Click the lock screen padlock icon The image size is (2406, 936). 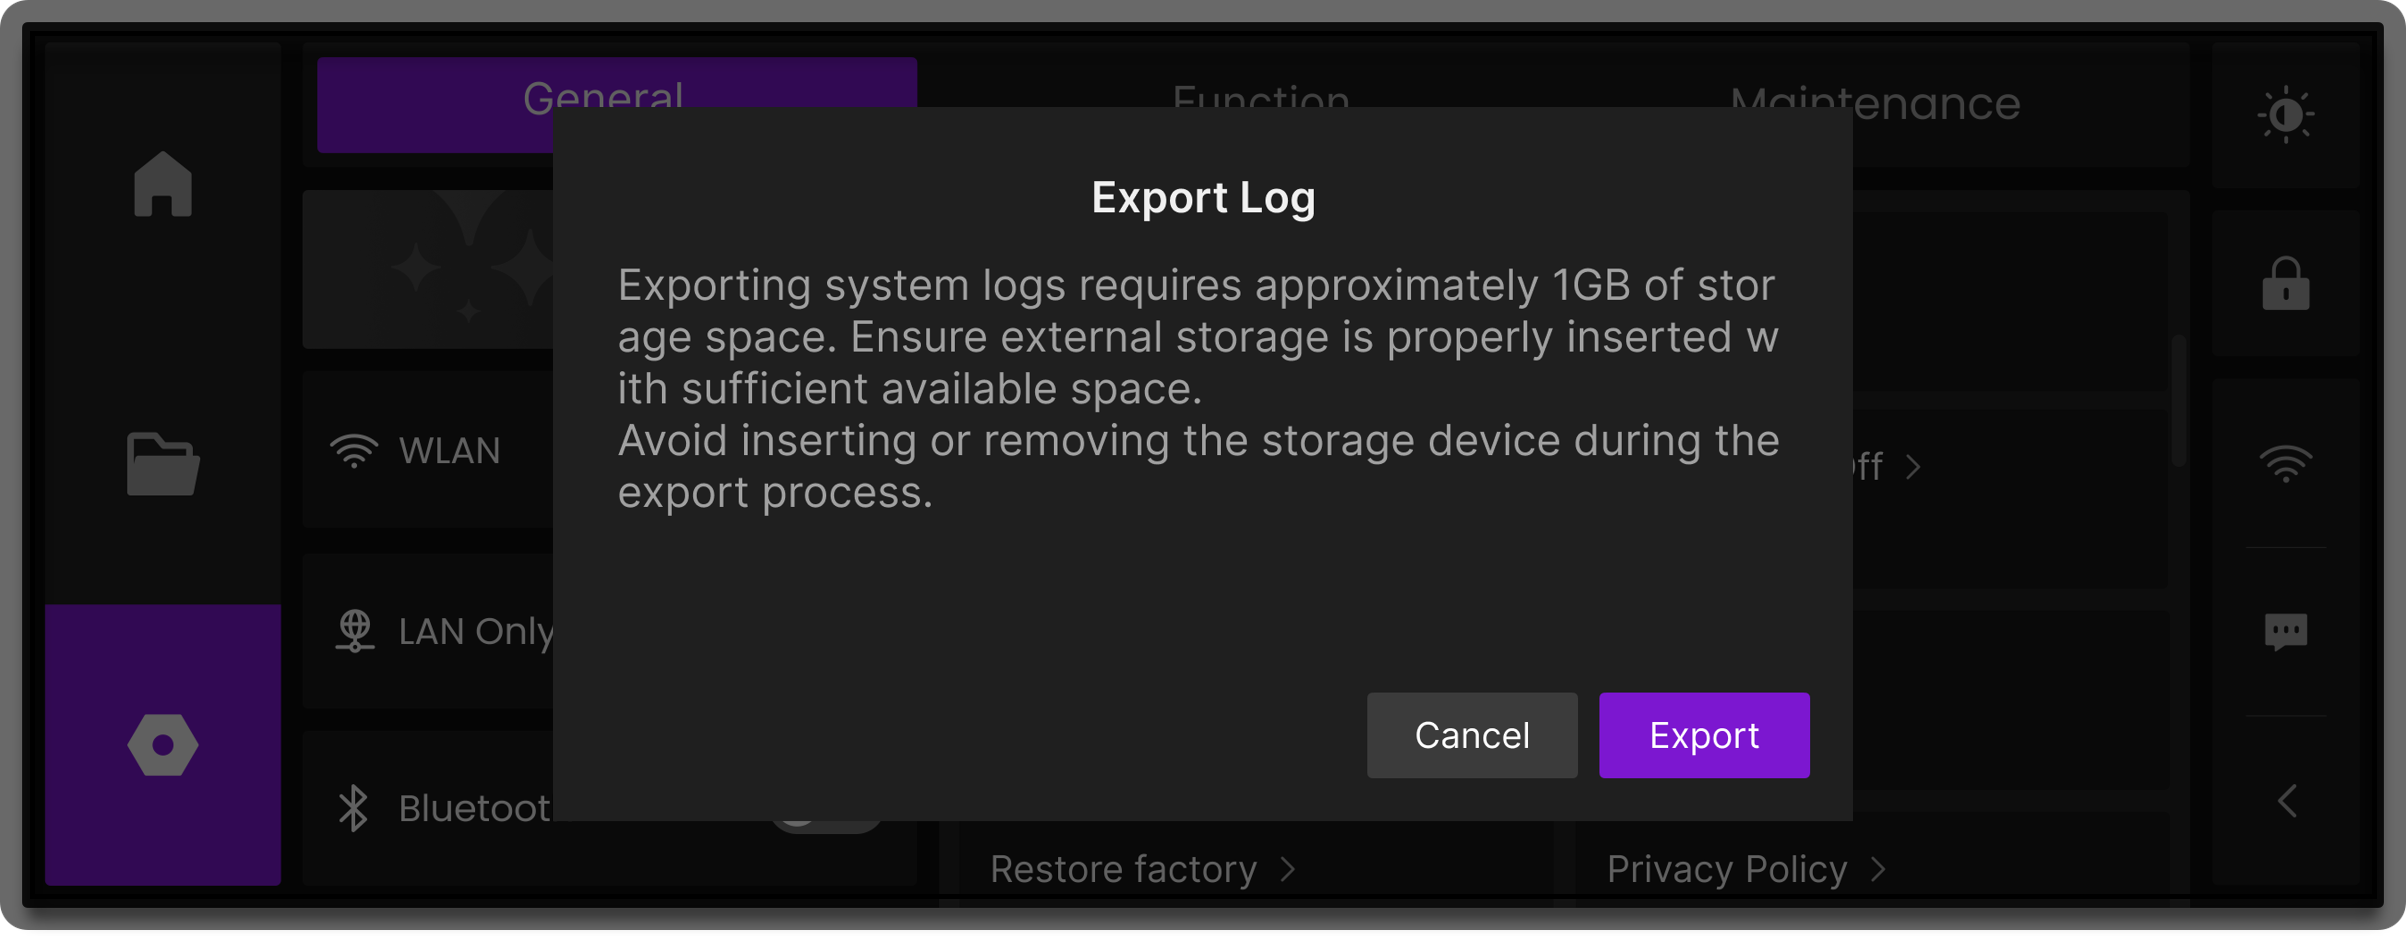pyautogui.click(x=2285, y=284)
